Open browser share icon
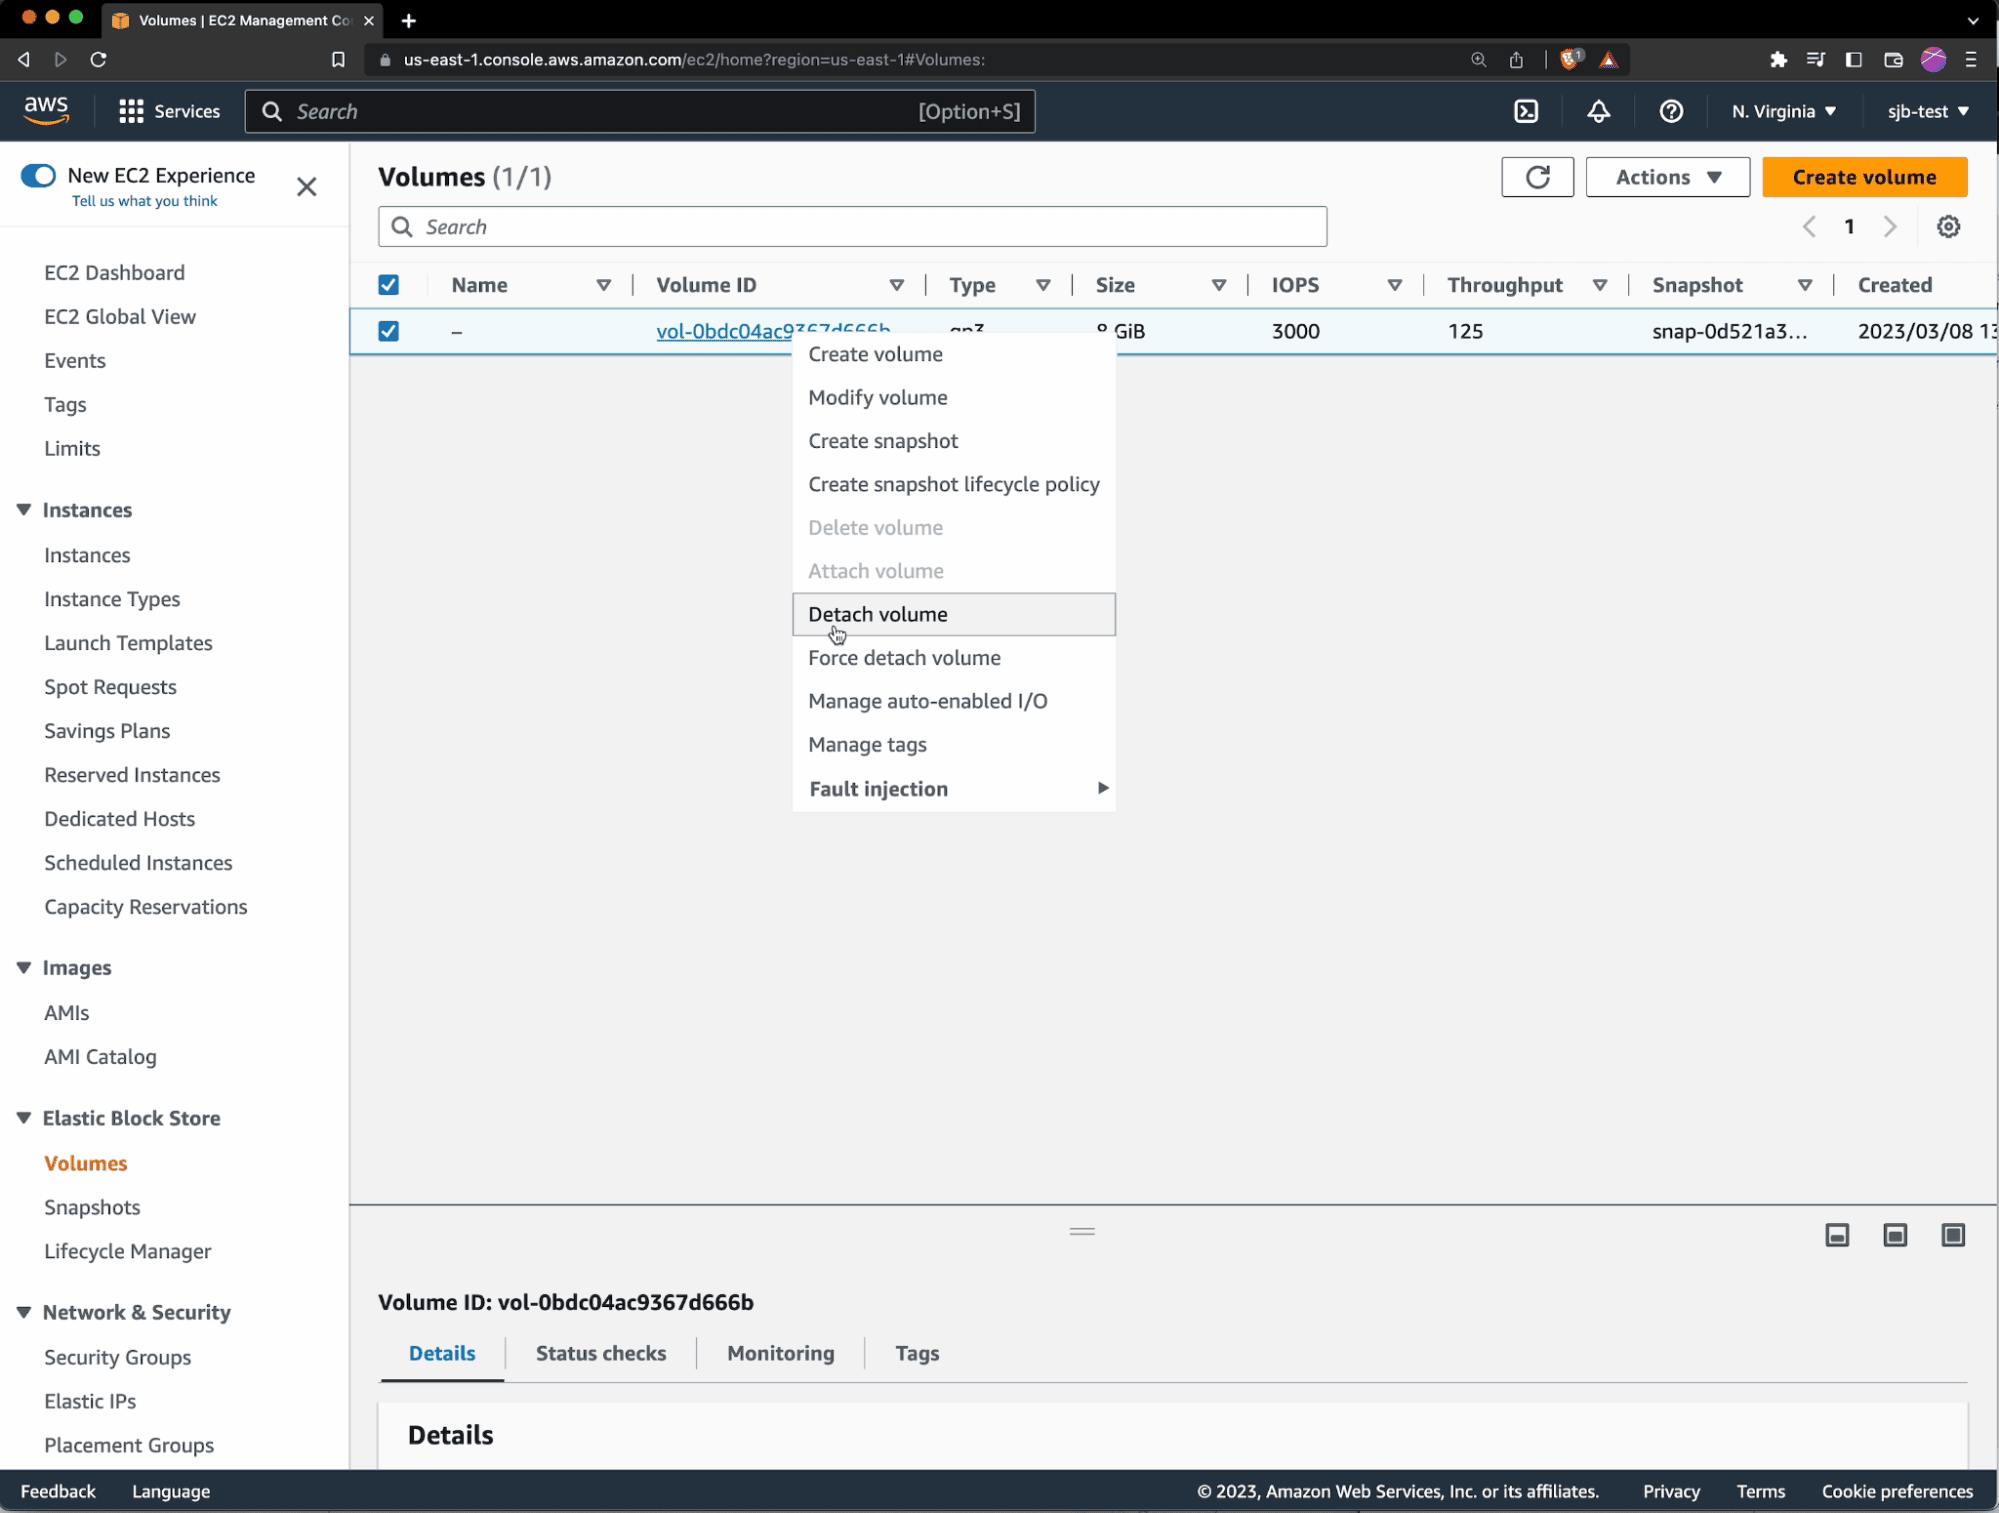The height and width of the screenshot is (1513, 1999). 1516,59
